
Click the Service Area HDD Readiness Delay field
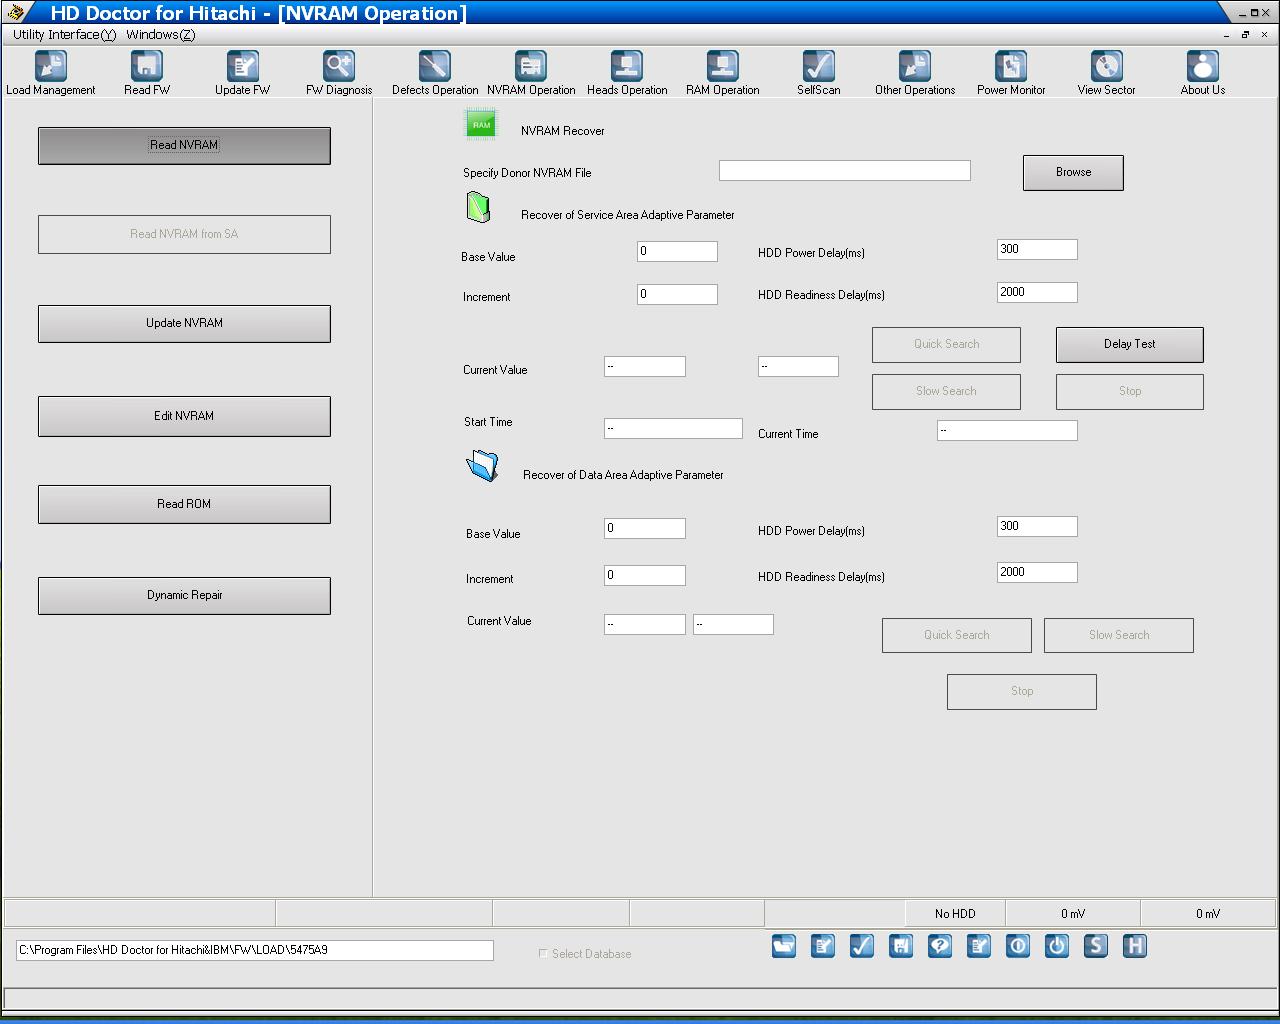pyautogui.click(x=1037, y=292)
